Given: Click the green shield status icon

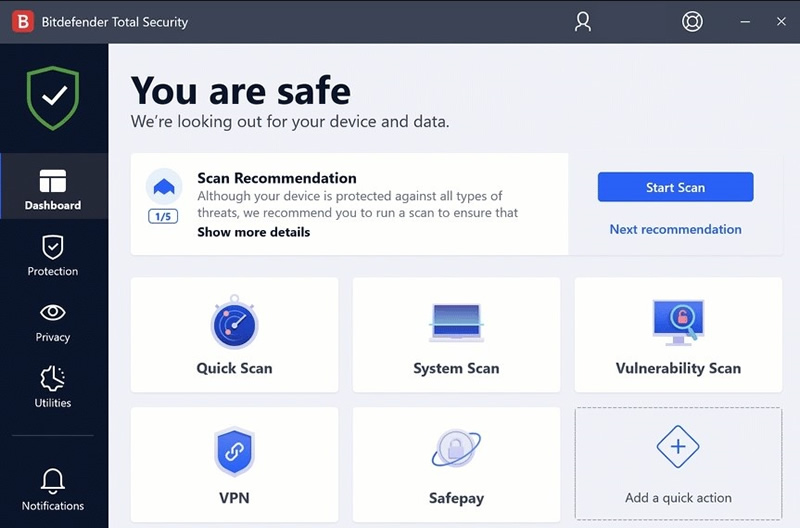Looking at the screenshot, I should click(x=53, y=98).
